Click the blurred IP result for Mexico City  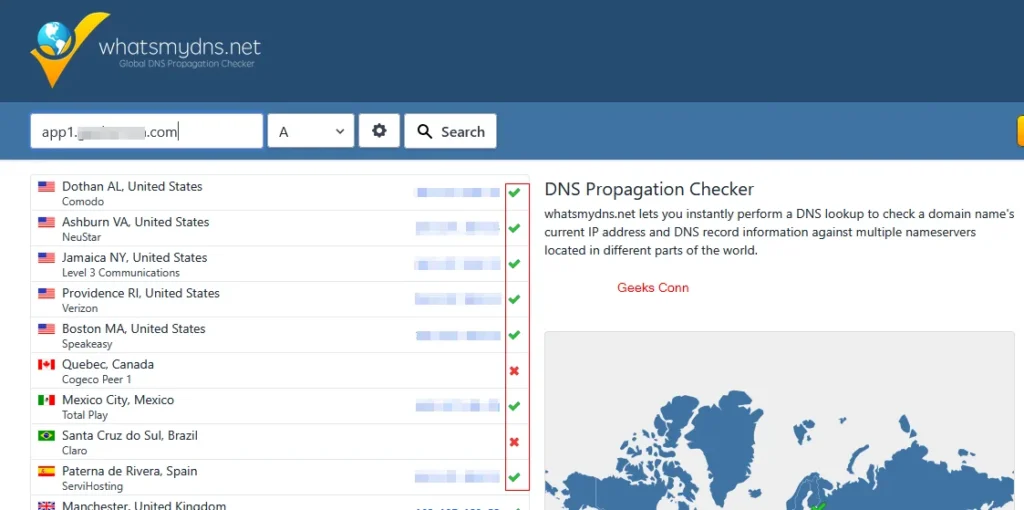pos(457,406)
